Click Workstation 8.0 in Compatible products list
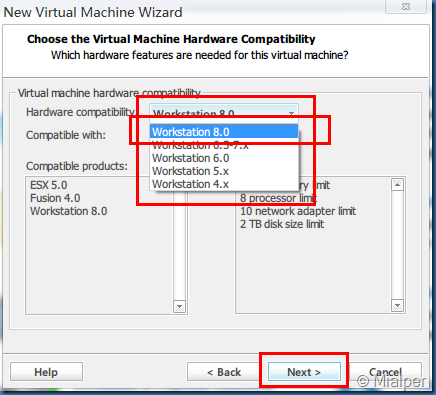Screen dimensions: 436x395 [x=69, y=211]
